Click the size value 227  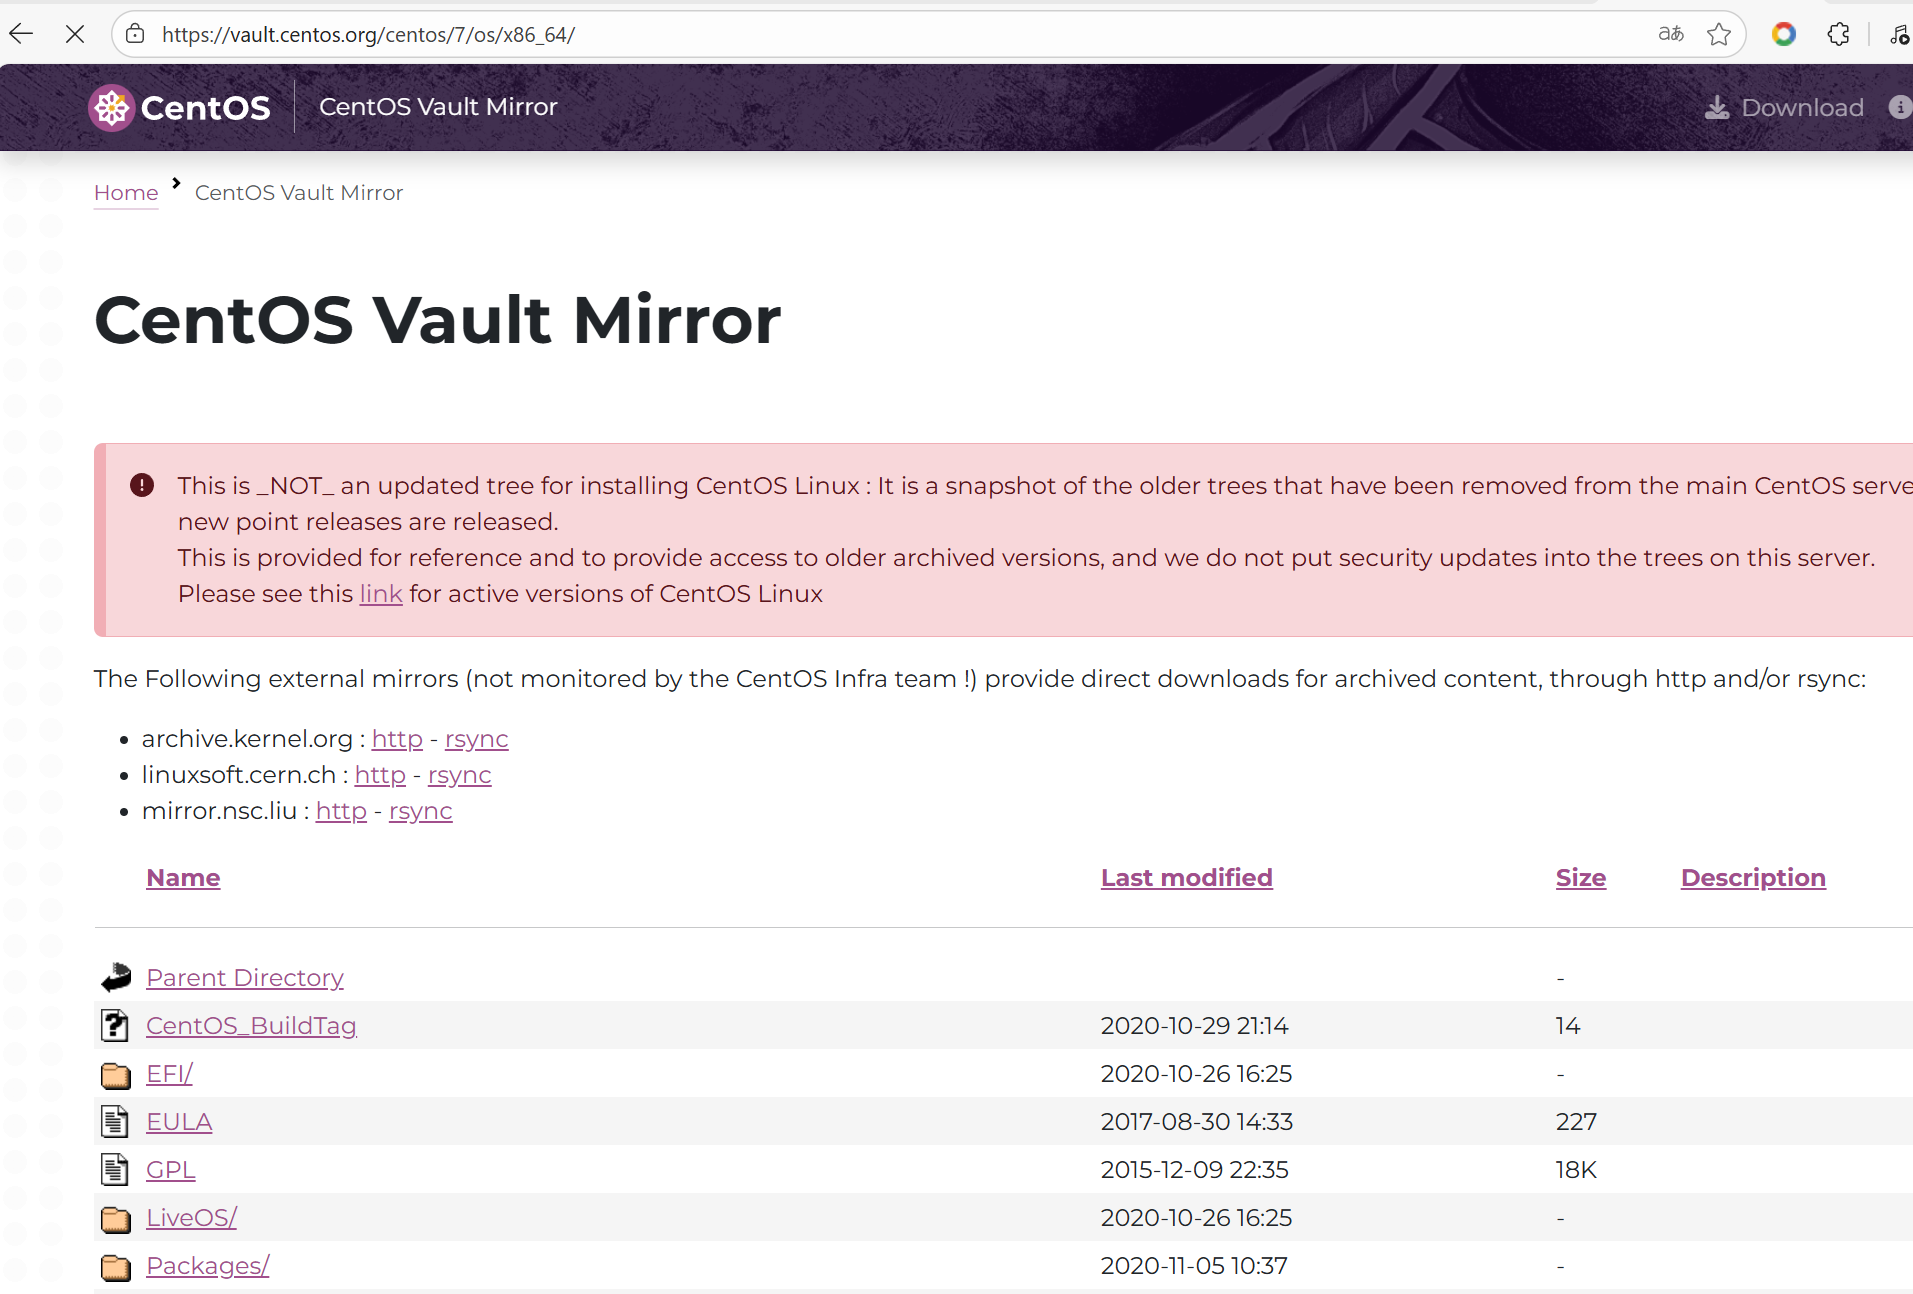(1576, 1121)
